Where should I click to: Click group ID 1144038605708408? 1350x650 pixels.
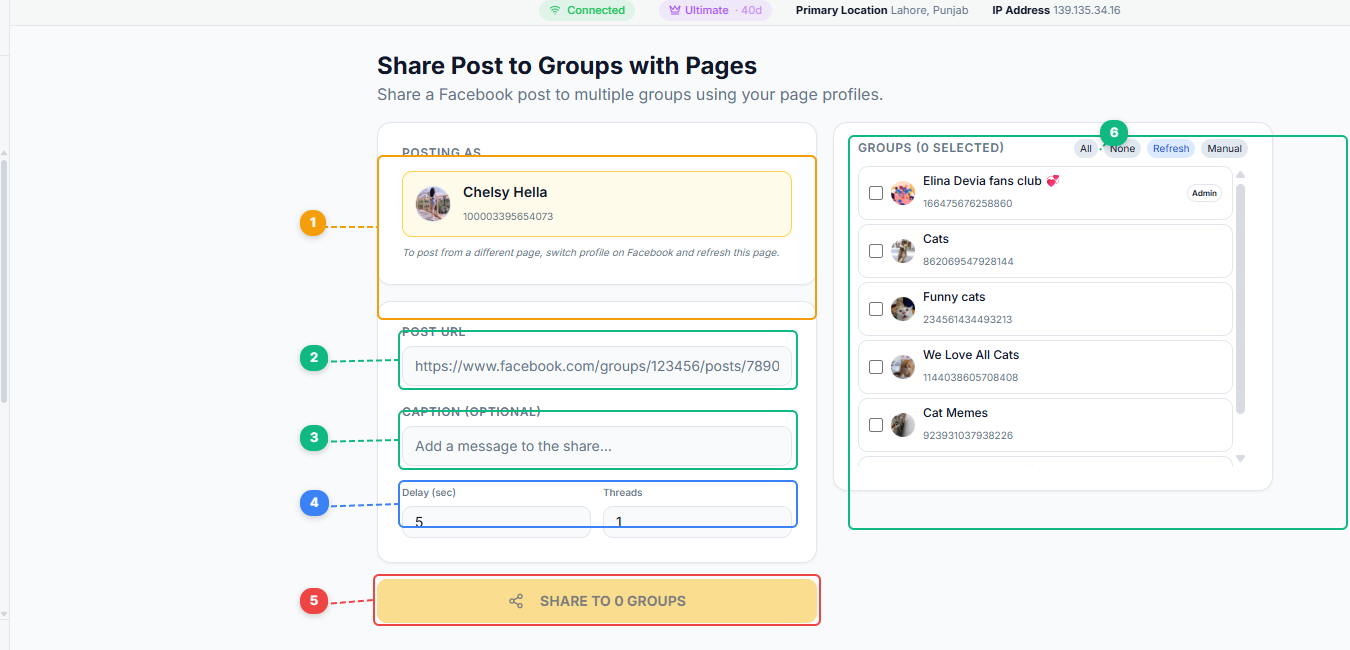click(x=970, y=377)
